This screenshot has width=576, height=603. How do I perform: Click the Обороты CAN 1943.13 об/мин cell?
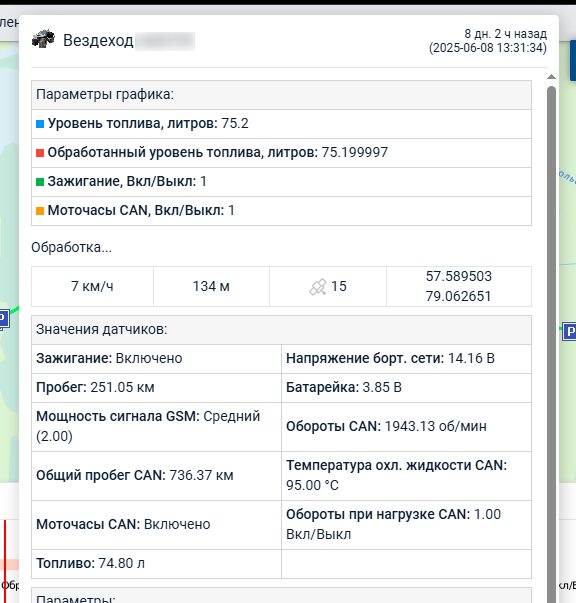click(406, 427)
